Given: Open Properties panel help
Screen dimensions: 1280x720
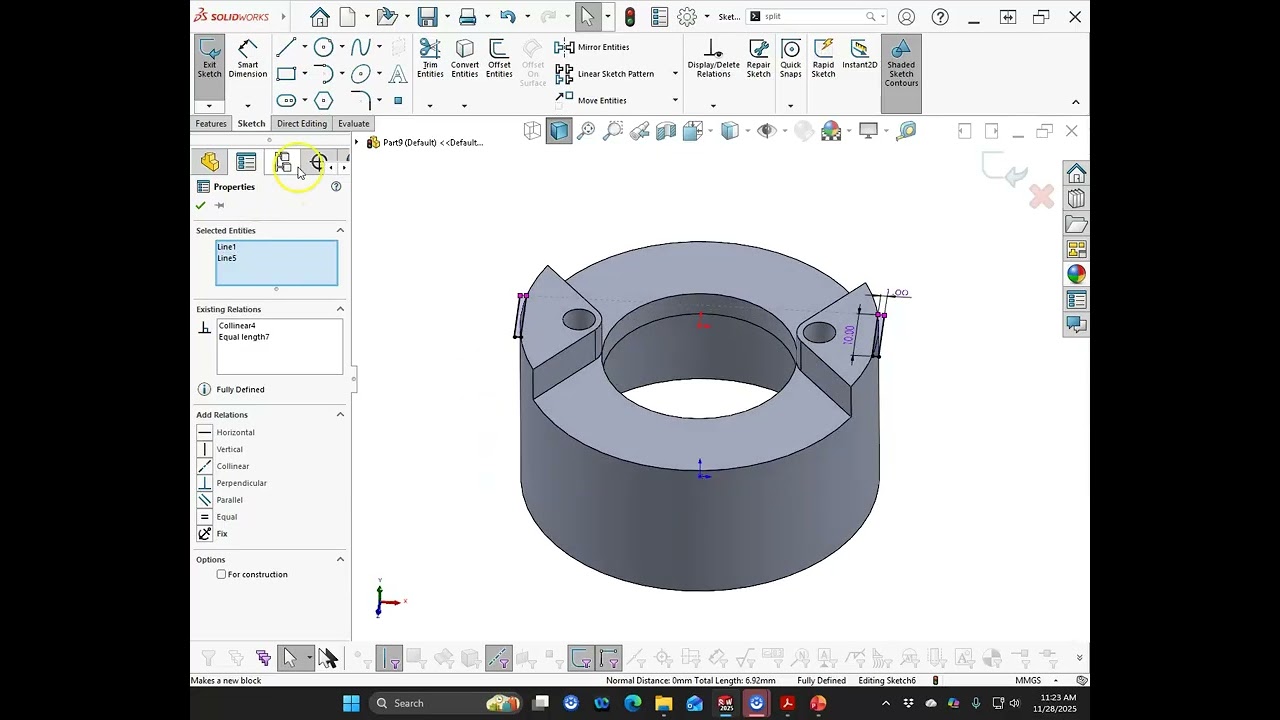Looking at the screenshot, I should point(336,187).
